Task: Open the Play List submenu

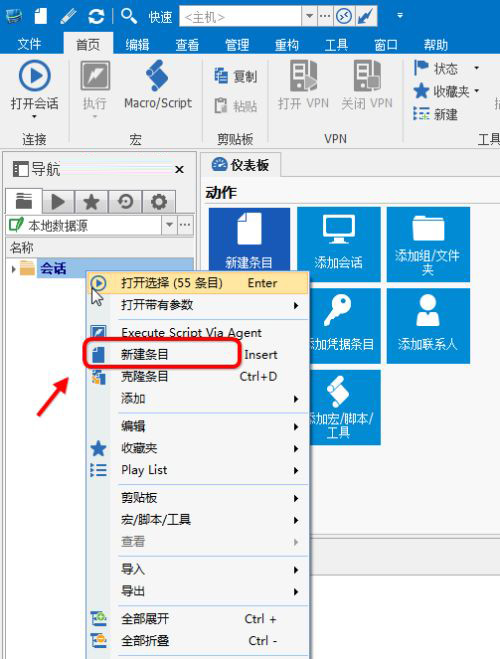Action: [198, 470]
